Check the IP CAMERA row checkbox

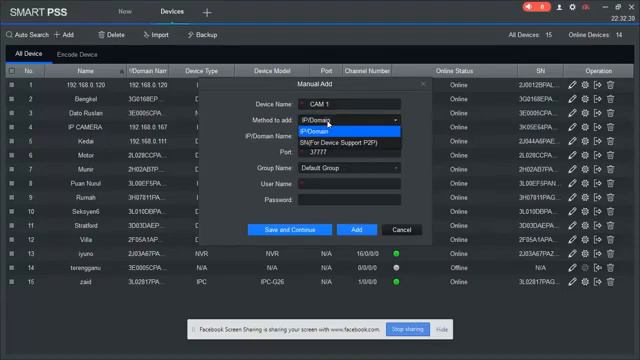12,127
